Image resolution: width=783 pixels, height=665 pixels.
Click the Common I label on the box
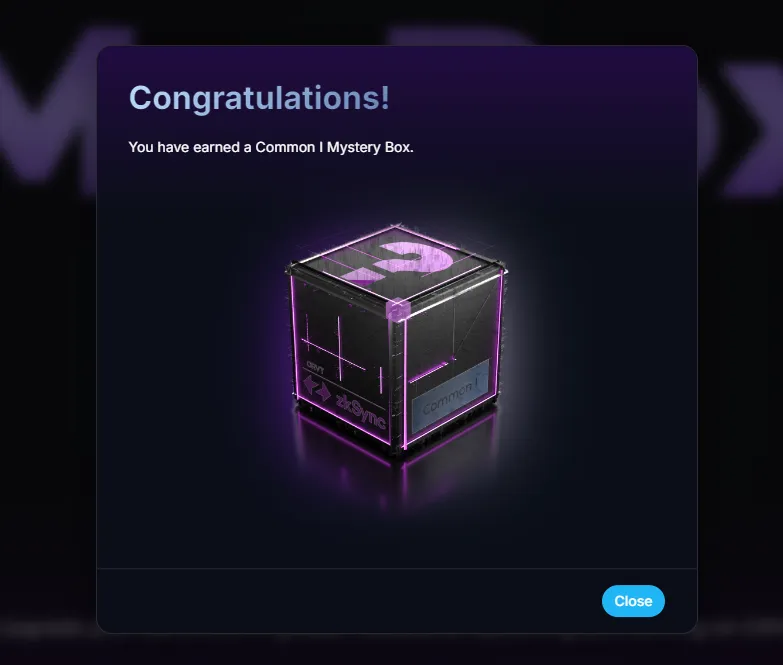tap(450, 396)
